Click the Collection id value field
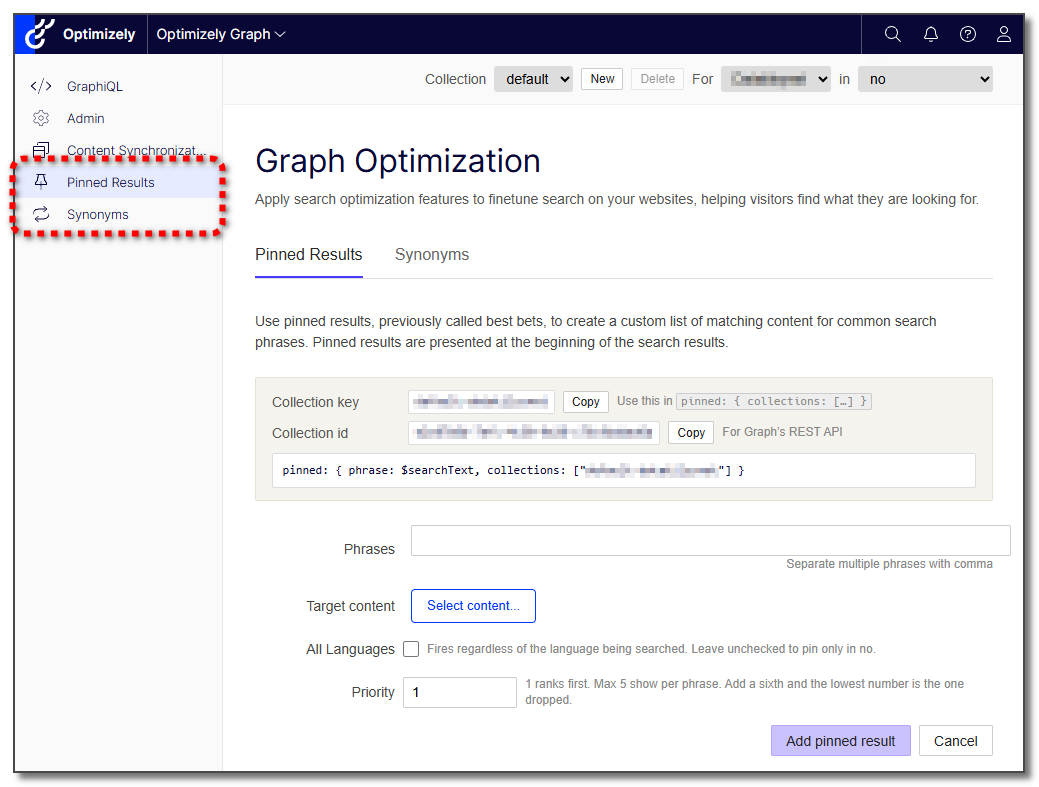Image resolution: width=1039 pixels, height=787 pixels. [533, 433]
